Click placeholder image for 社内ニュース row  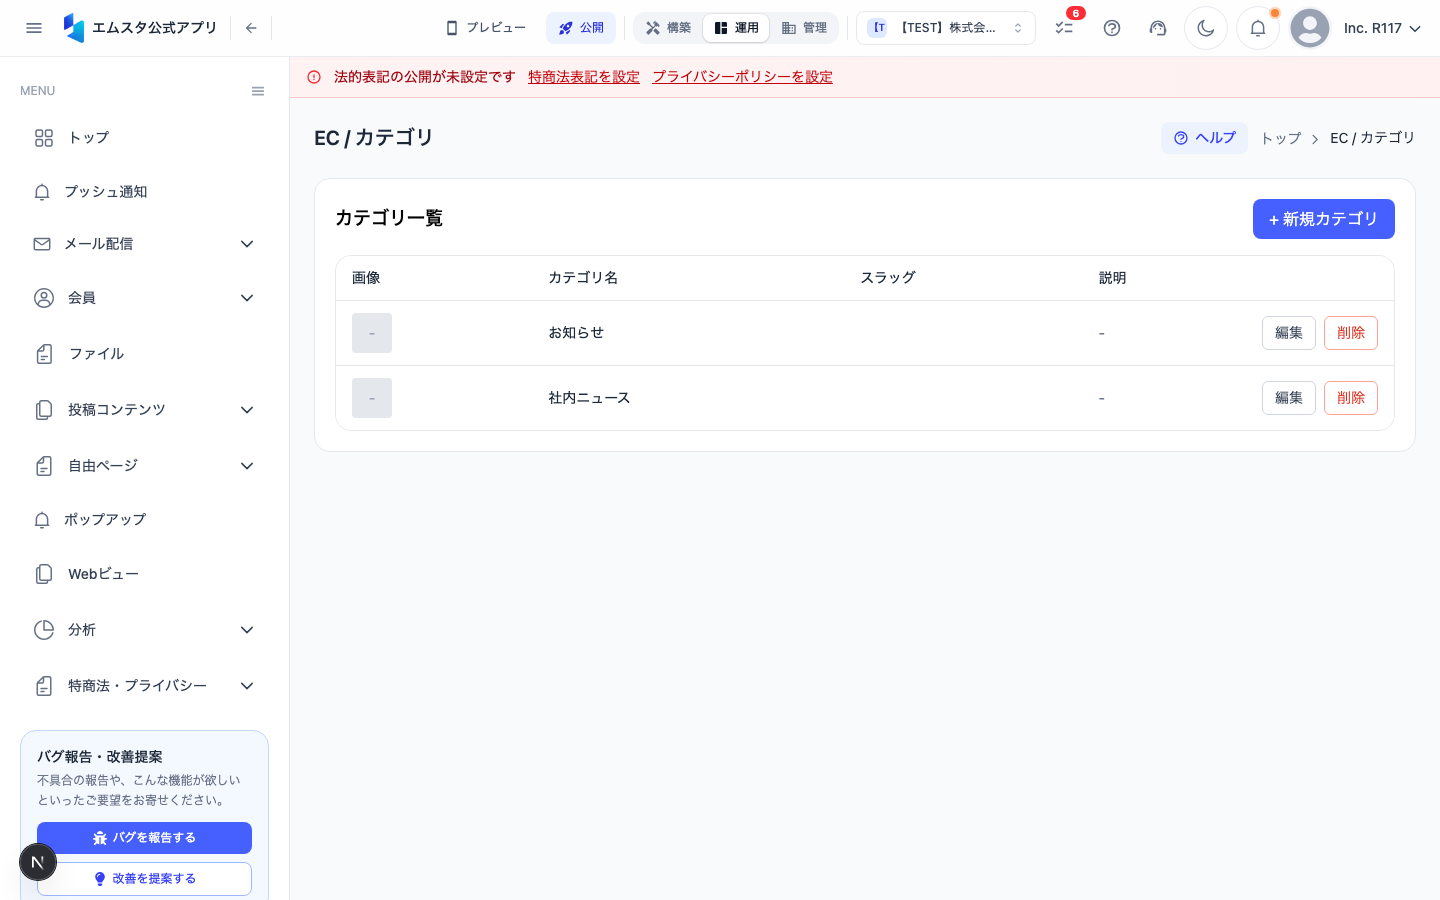pos(372,398)
